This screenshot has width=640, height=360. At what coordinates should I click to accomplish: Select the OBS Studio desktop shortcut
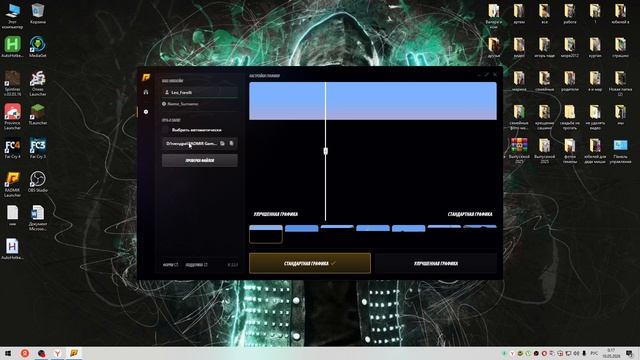pos(38,182)
